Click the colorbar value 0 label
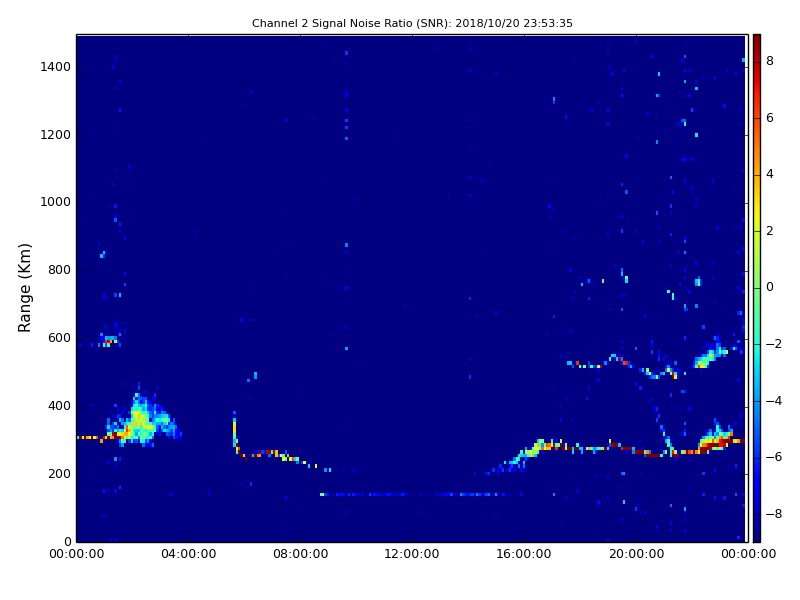 click(x=770, y=287)
